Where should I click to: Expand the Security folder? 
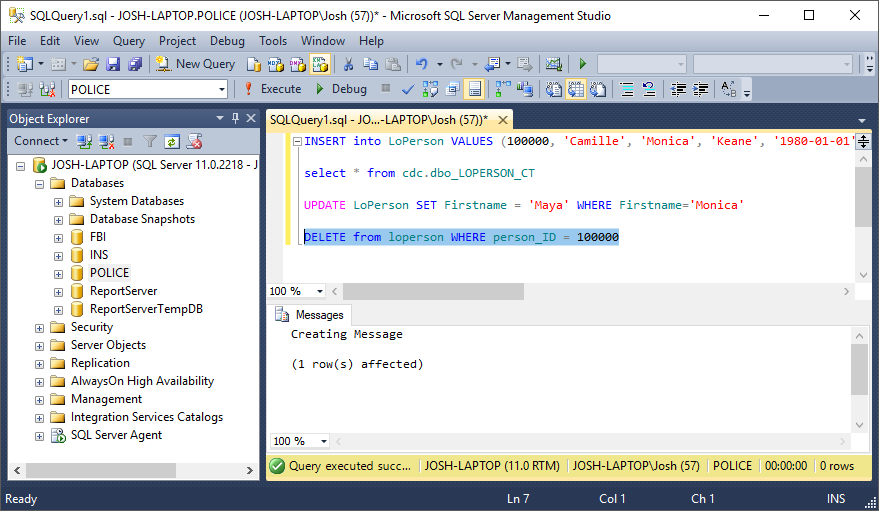click(39, 328)
